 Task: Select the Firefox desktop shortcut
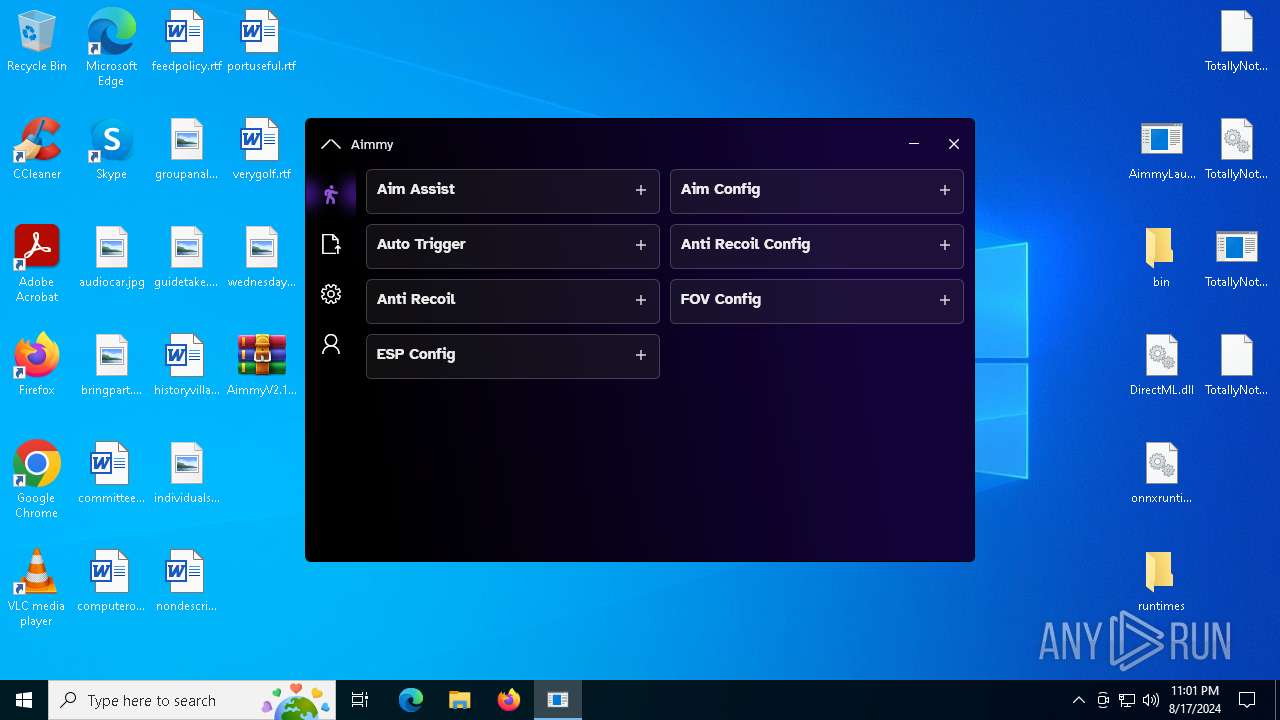pos(37,366)
